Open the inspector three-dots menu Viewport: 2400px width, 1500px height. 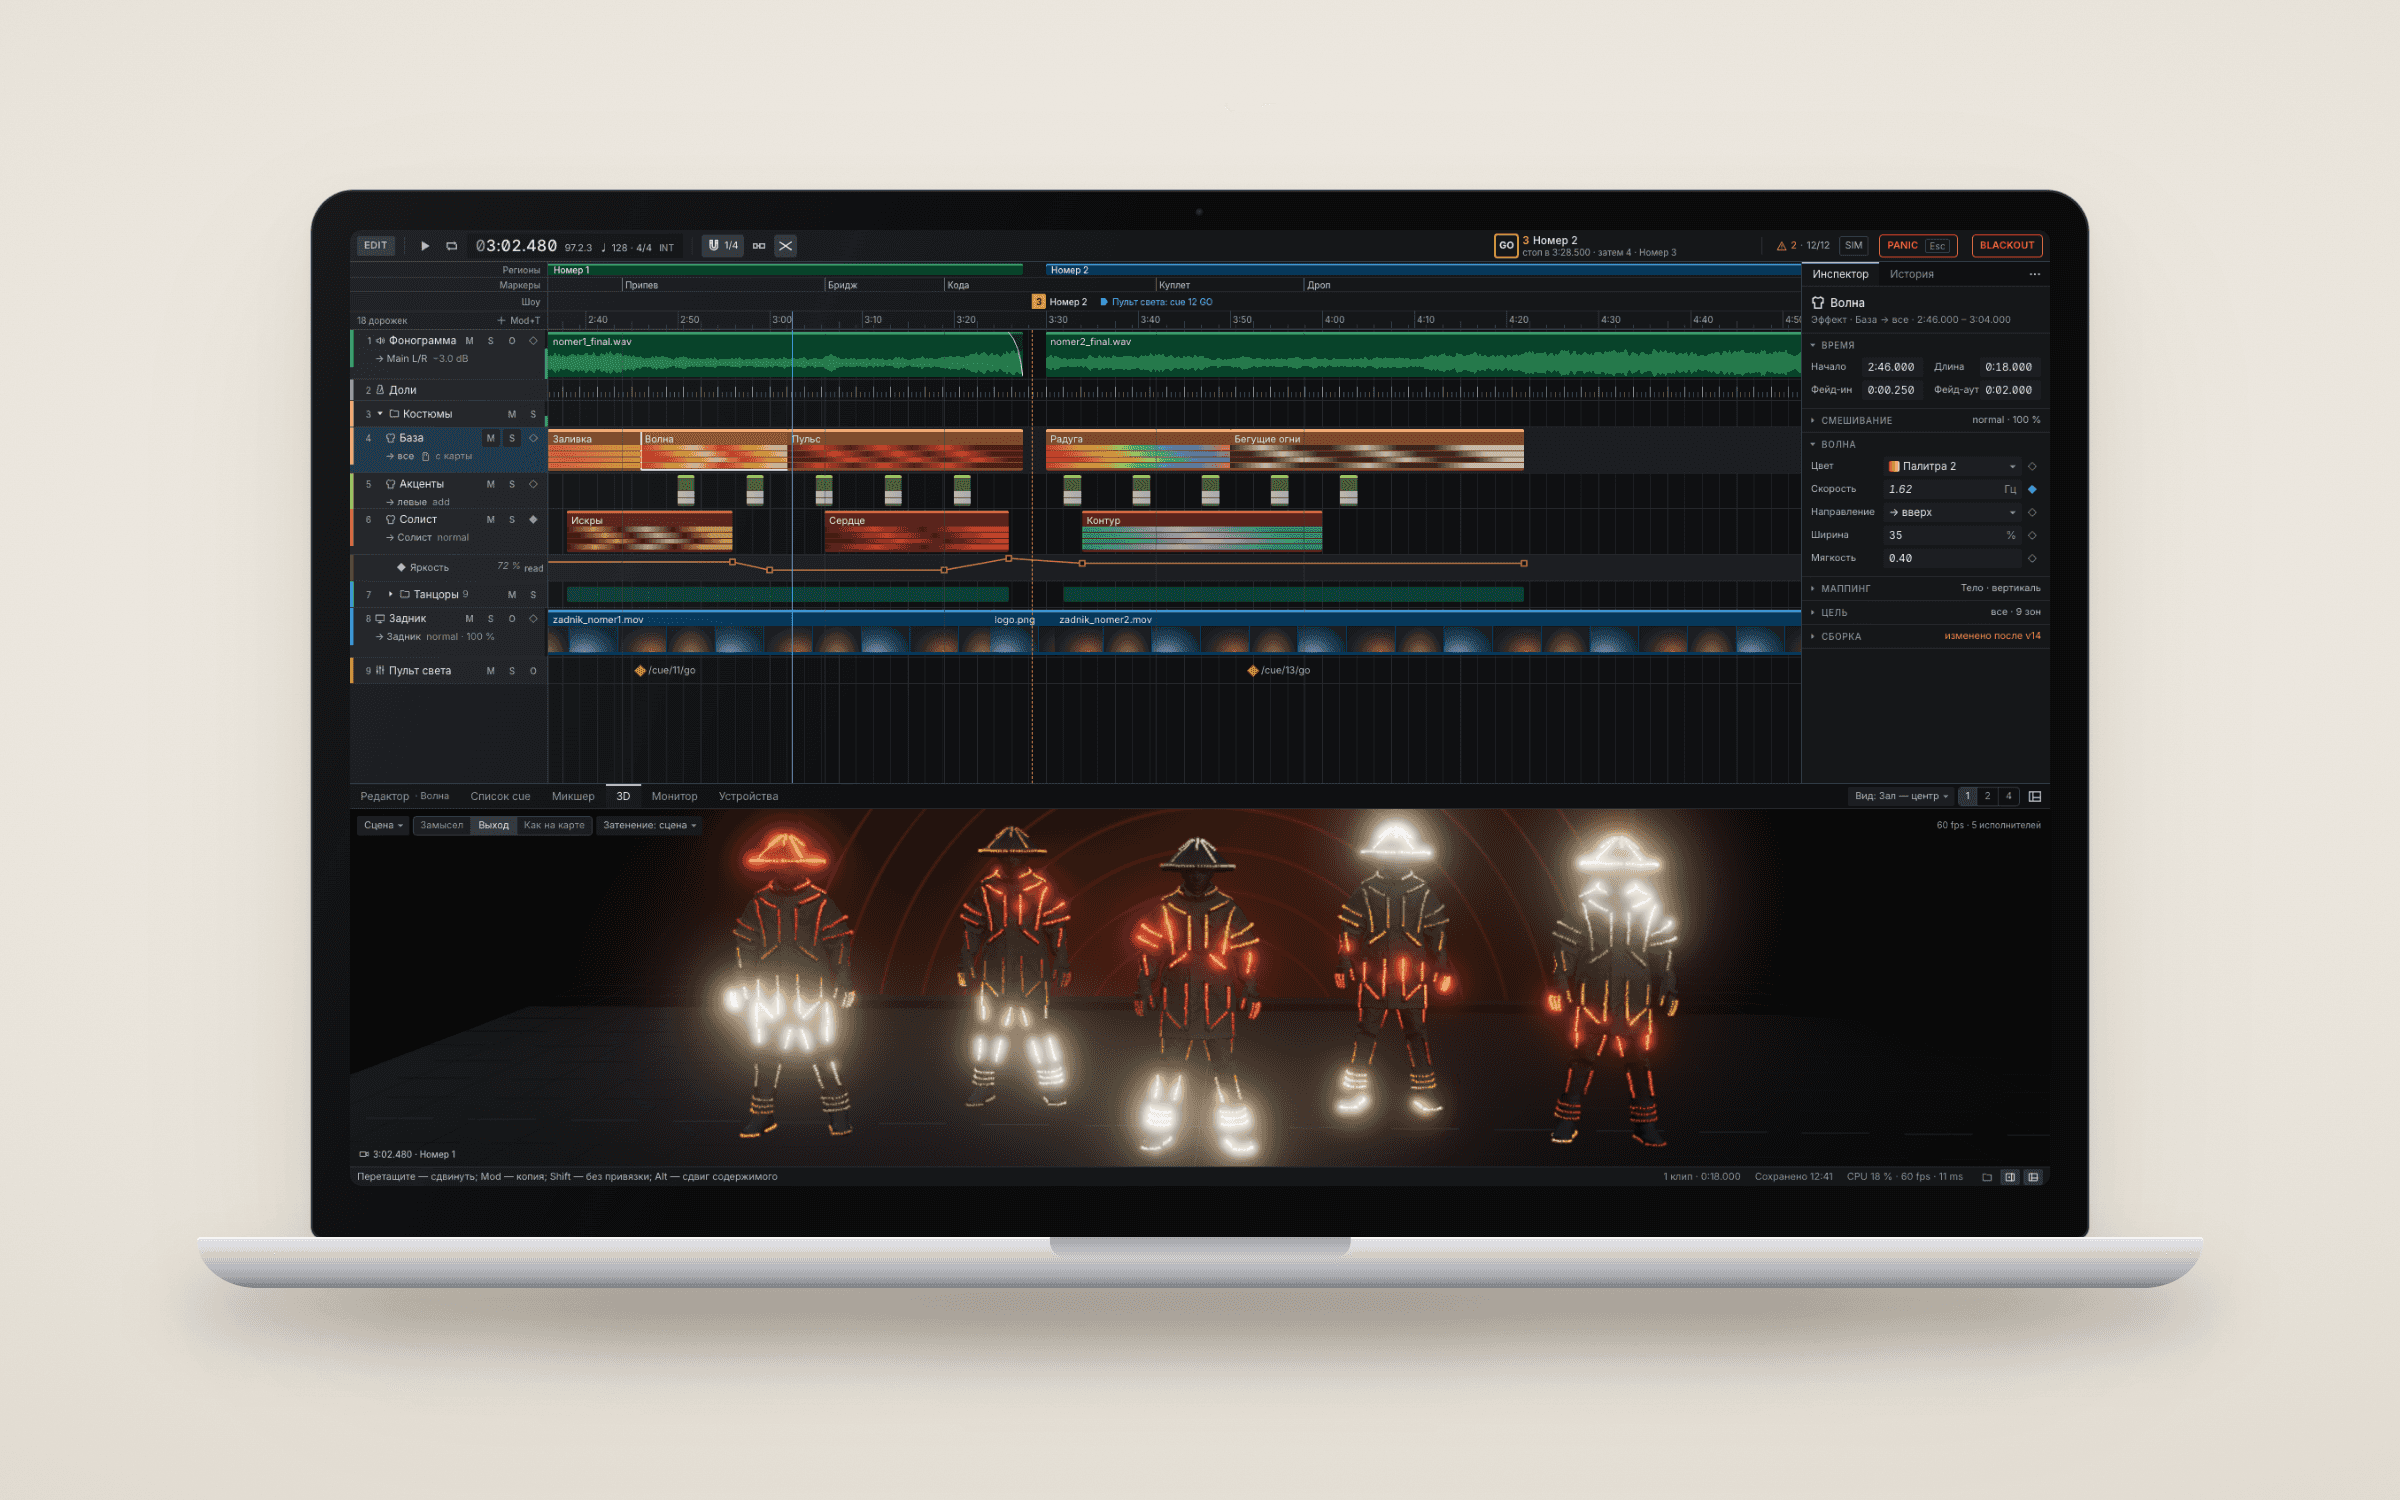coord(2034,274)
